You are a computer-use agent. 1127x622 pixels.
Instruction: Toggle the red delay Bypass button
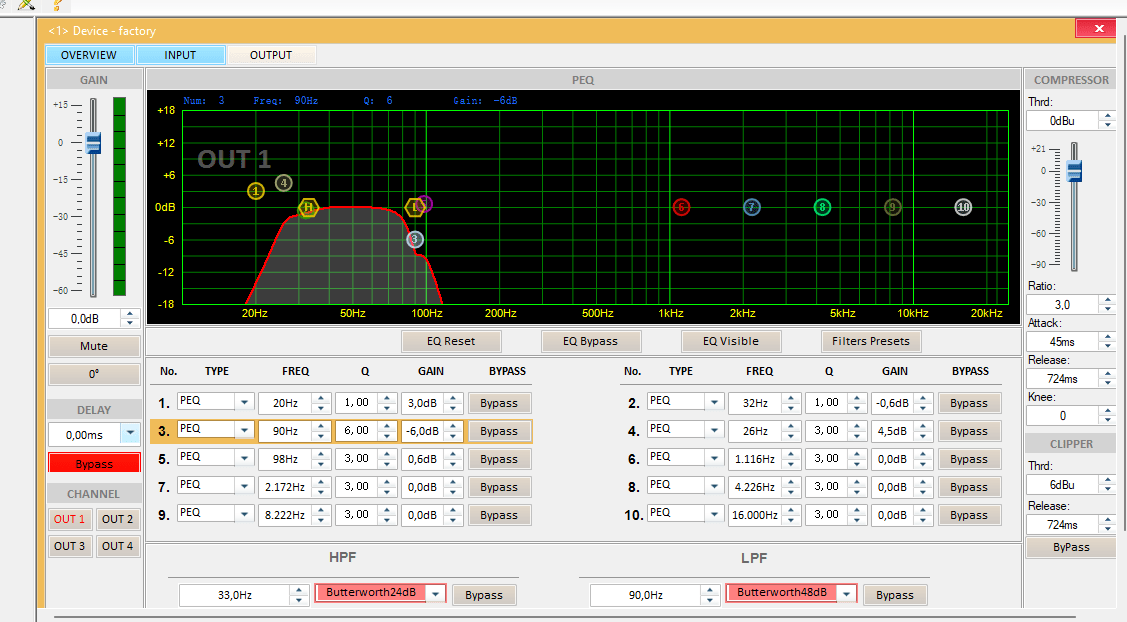tap(94, 464)
